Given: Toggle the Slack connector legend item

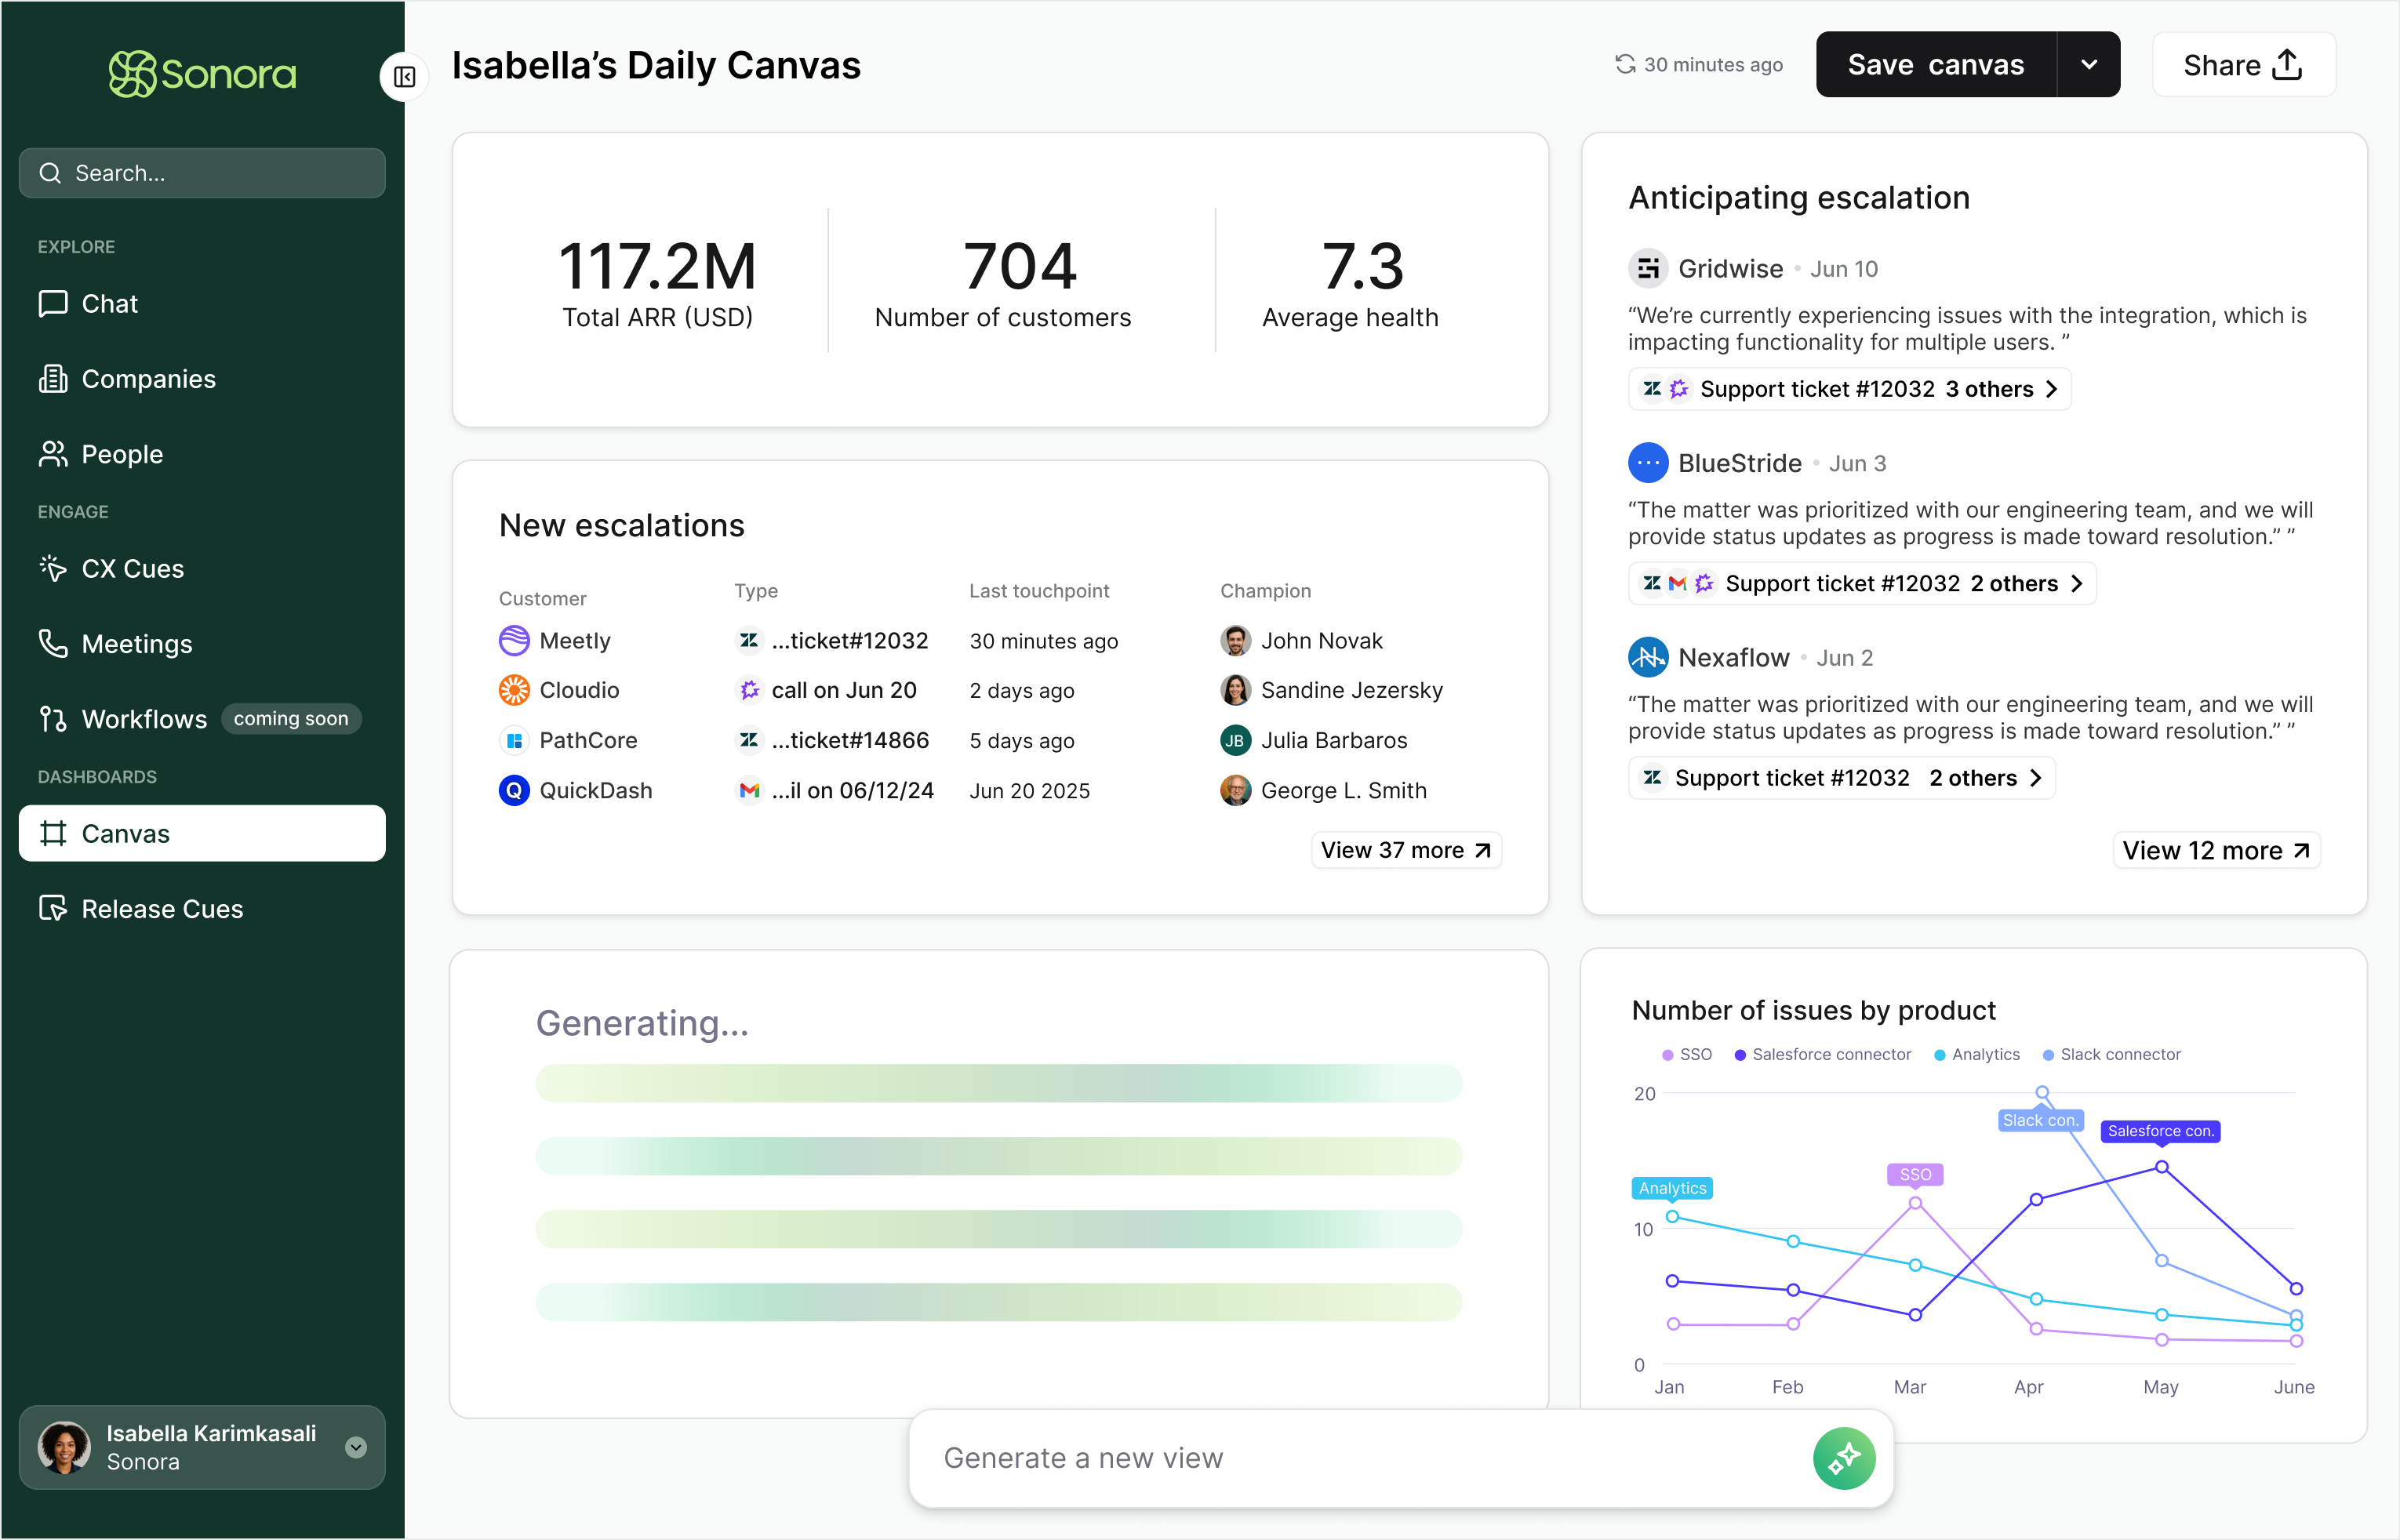Looking at the screenshot, I should tap(2111, 1054).
